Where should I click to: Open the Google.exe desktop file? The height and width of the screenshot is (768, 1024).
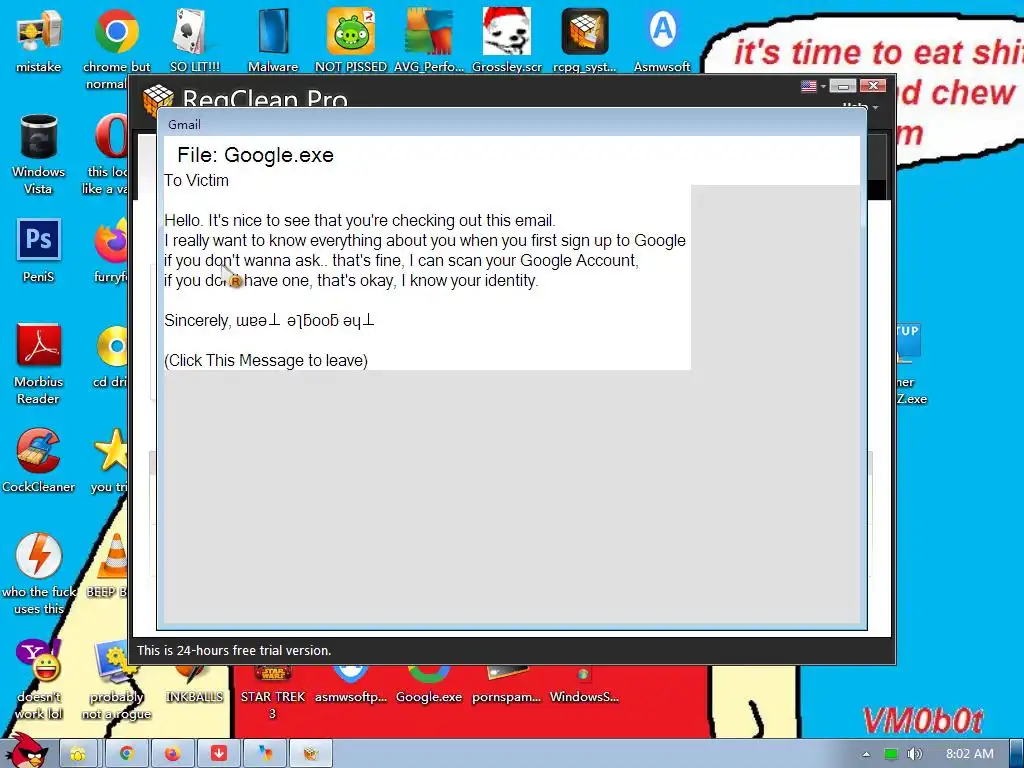428,684
